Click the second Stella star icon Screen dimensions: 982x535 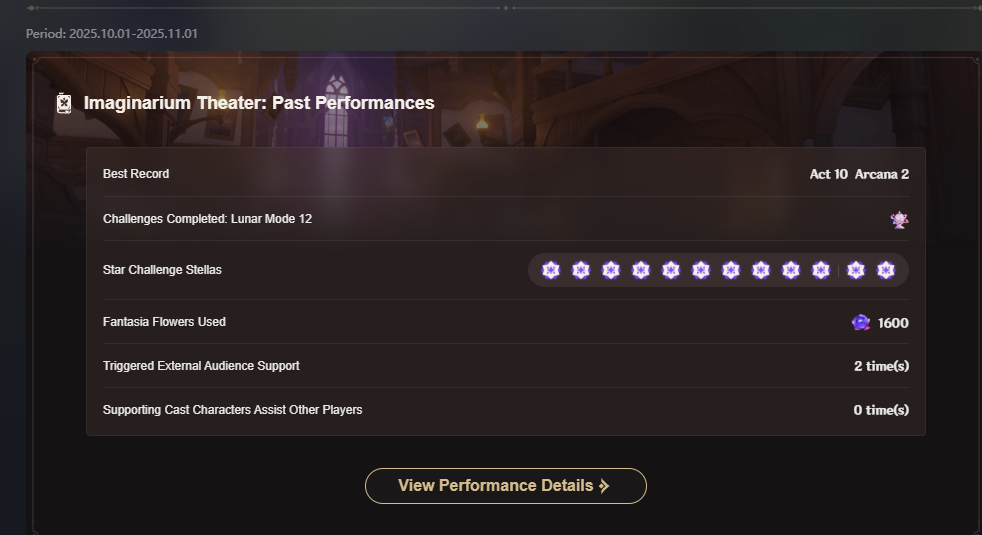[580, 270]
